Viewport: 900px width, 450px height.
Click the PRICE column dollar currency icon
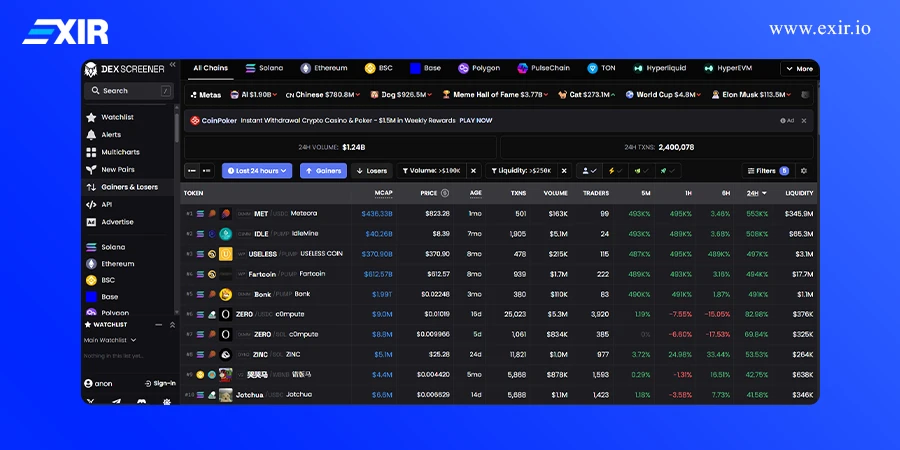click(x=444, y=193)
